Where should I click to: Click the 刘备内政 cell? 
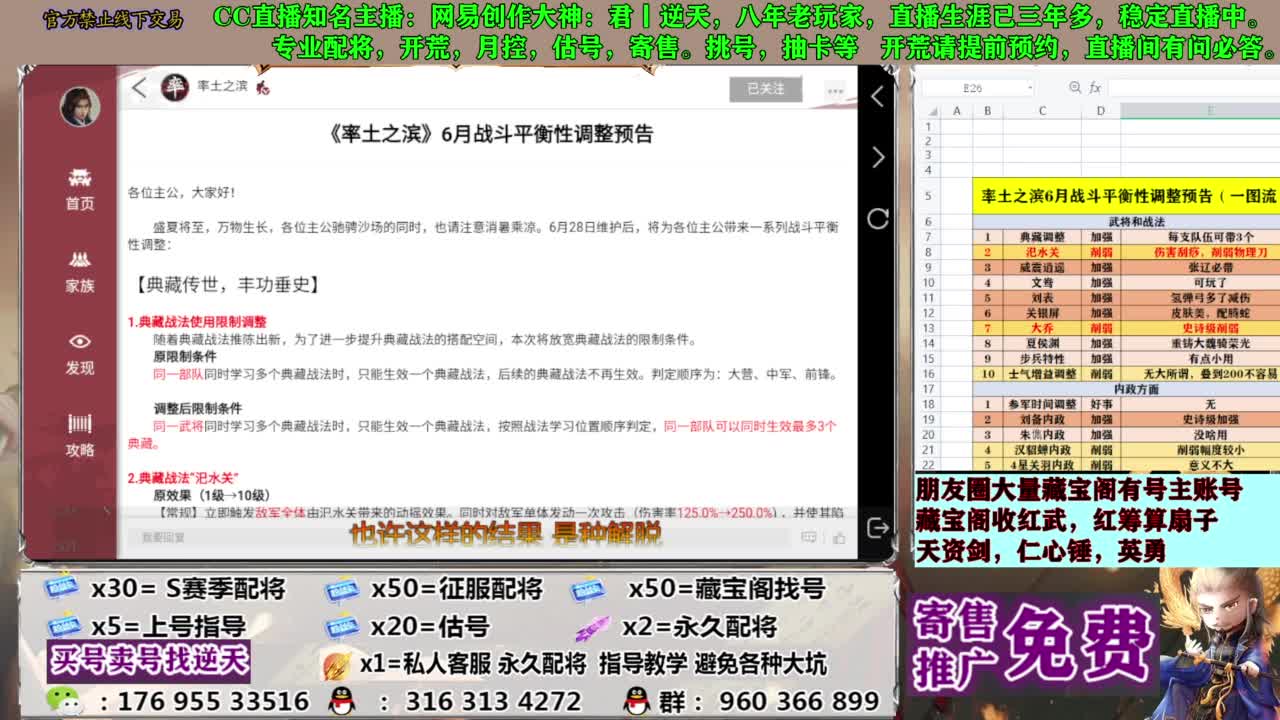[x=1042, y=419]
